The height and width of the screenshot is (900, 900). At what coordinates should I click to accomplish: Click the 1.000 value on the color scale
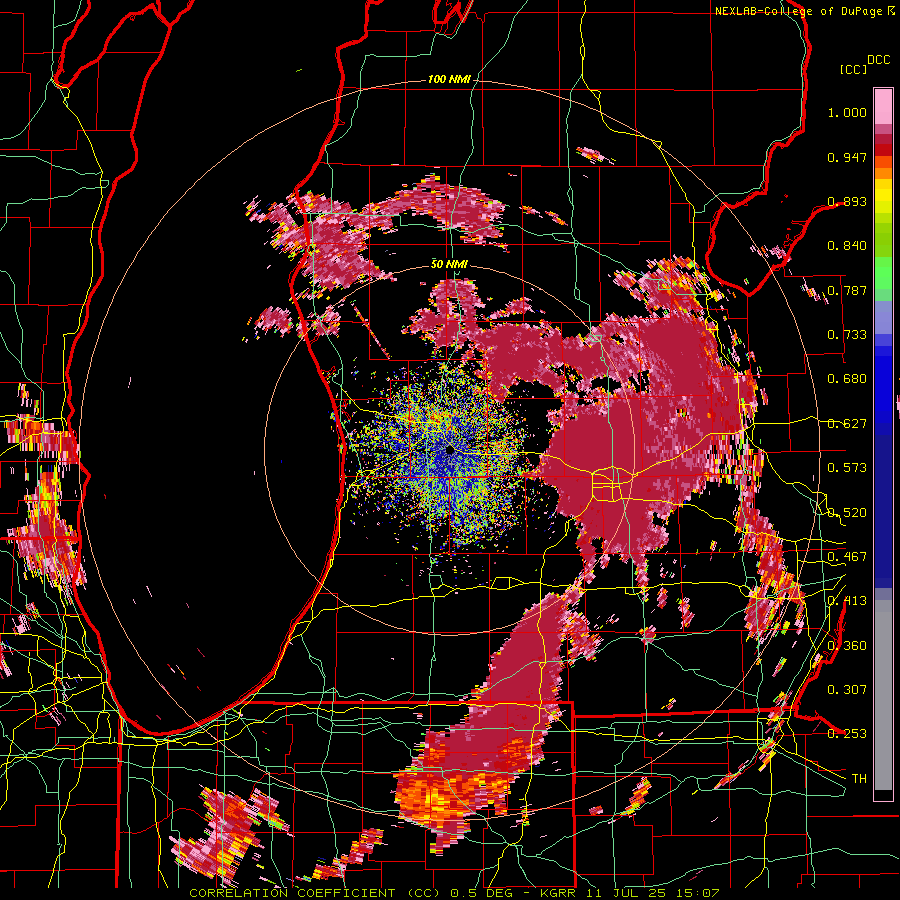click(847, 112)
